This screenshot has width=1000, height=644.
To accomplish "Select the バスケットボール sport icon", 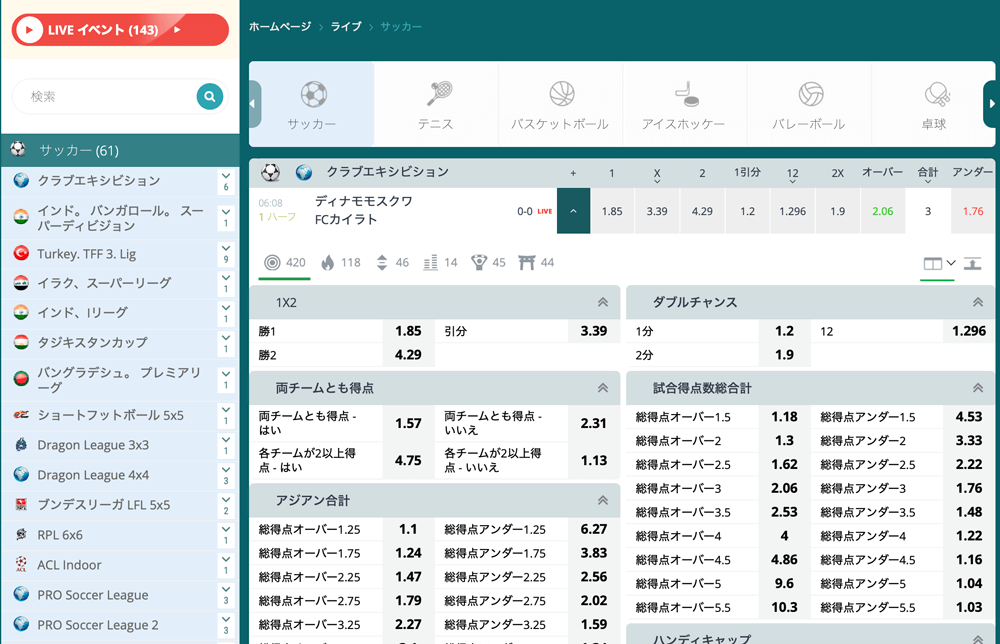I will click(x=561, y=94).
